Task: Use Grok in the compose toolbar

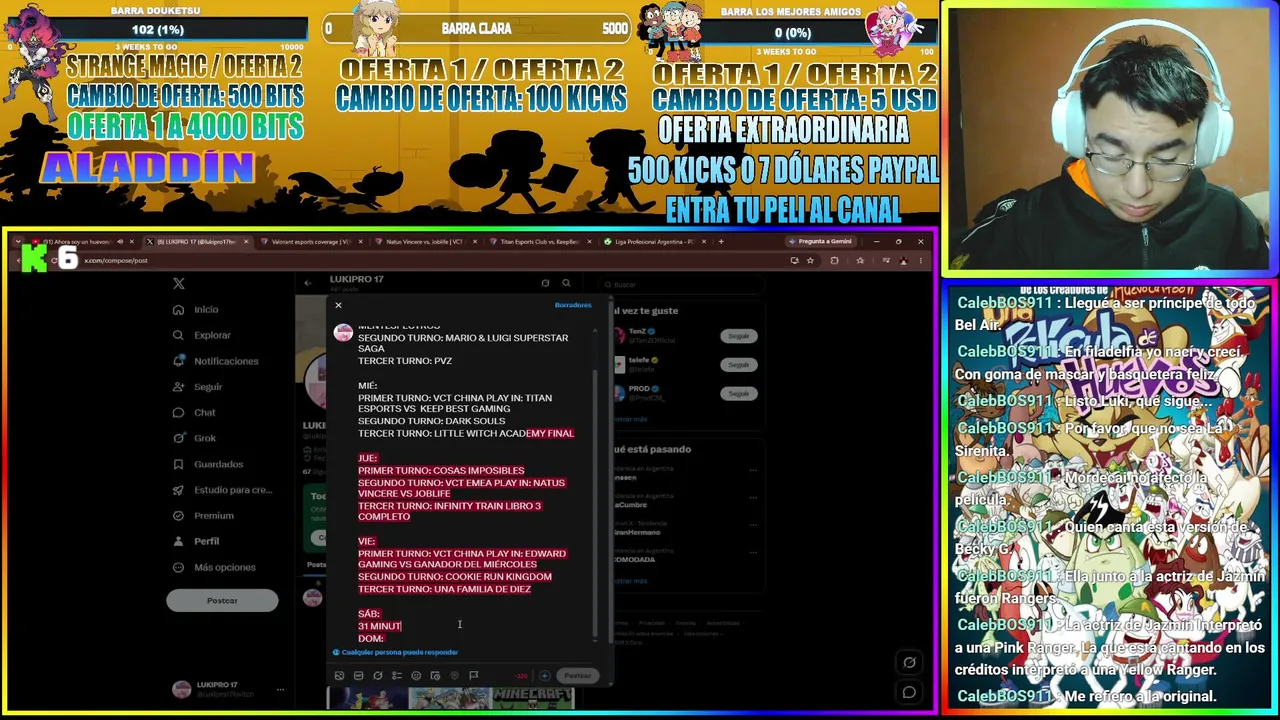Action: [x=377, y=676]
